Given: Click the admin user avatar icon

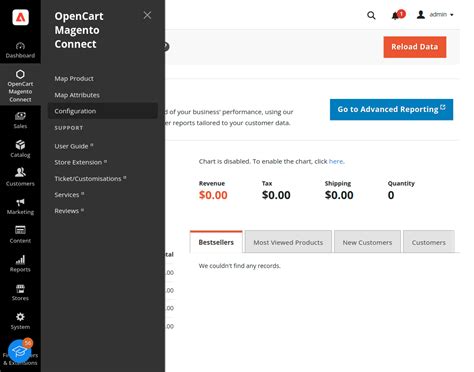Looking at the screenshot, I should (421, 15).
